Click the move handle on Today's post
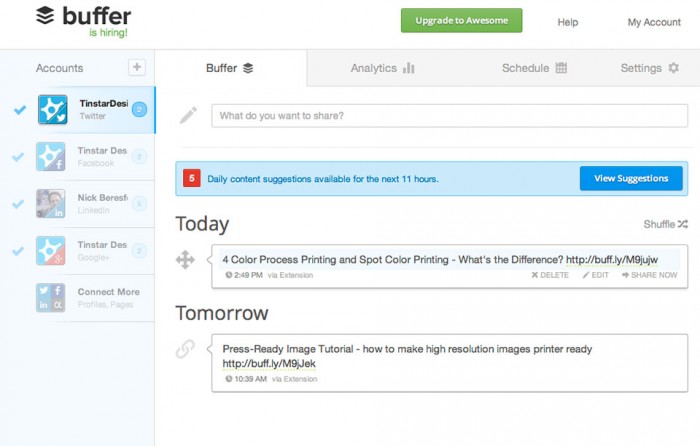This screenshot has height=446, width=700. tap(185, 259)
